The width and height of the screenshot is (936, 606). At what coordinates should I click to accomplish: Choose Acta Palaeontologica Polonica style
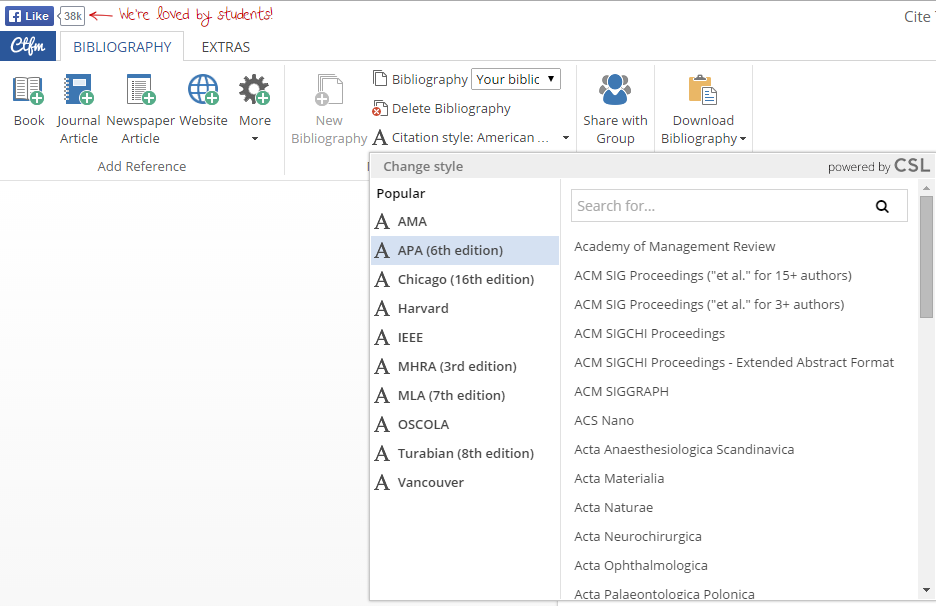(664, 593)
